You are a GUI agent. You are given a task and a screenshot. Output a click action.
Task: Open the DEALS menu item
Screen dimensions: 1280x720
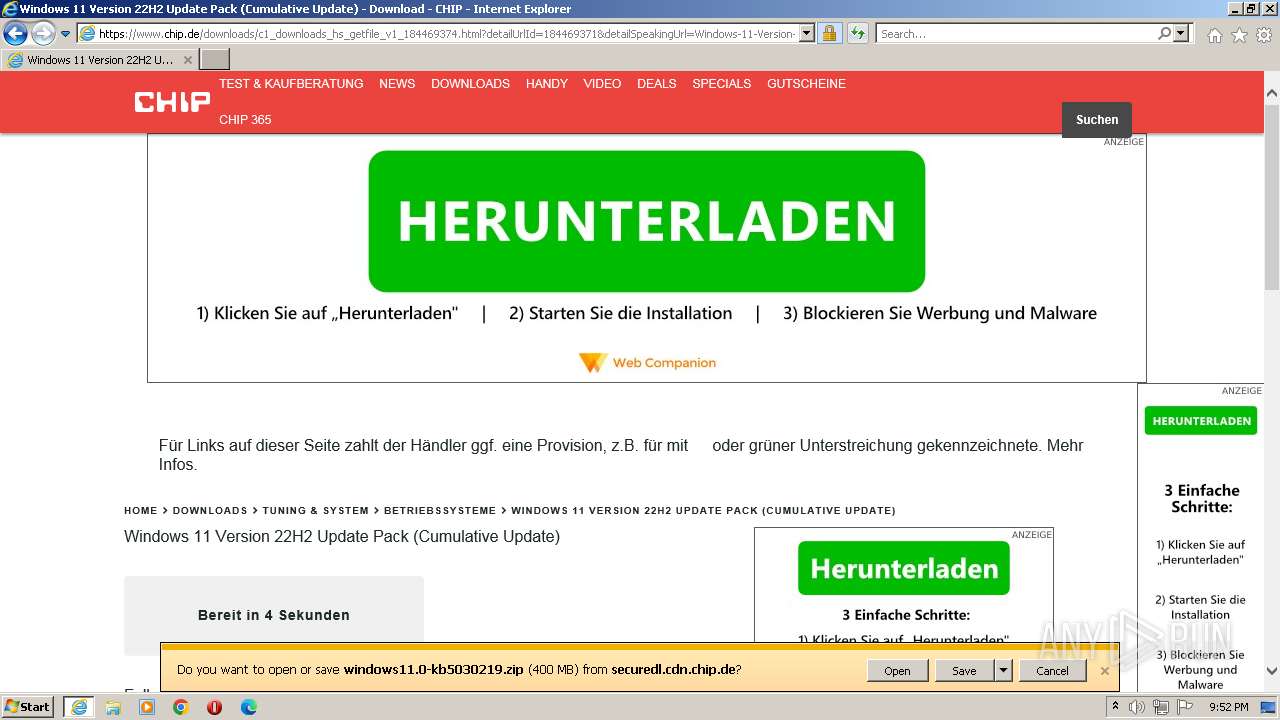click(657, 84)
